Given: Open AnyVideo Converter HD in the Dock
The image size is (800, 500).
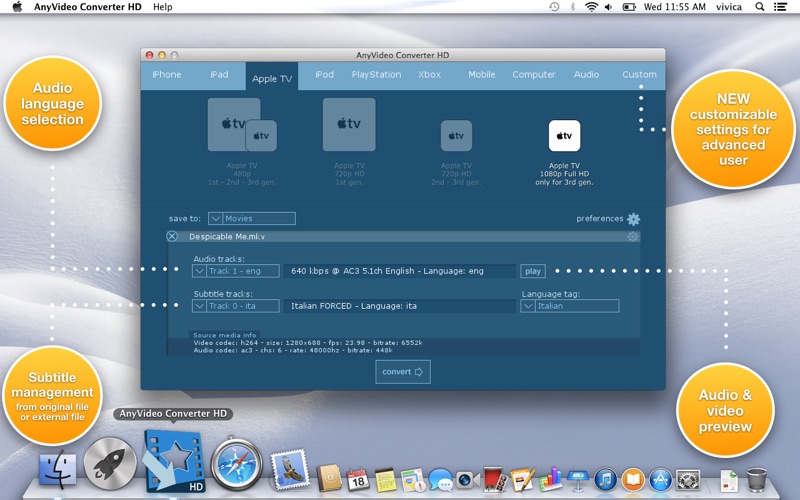Looking at the screenshot, I should click(x=173, y=461).
